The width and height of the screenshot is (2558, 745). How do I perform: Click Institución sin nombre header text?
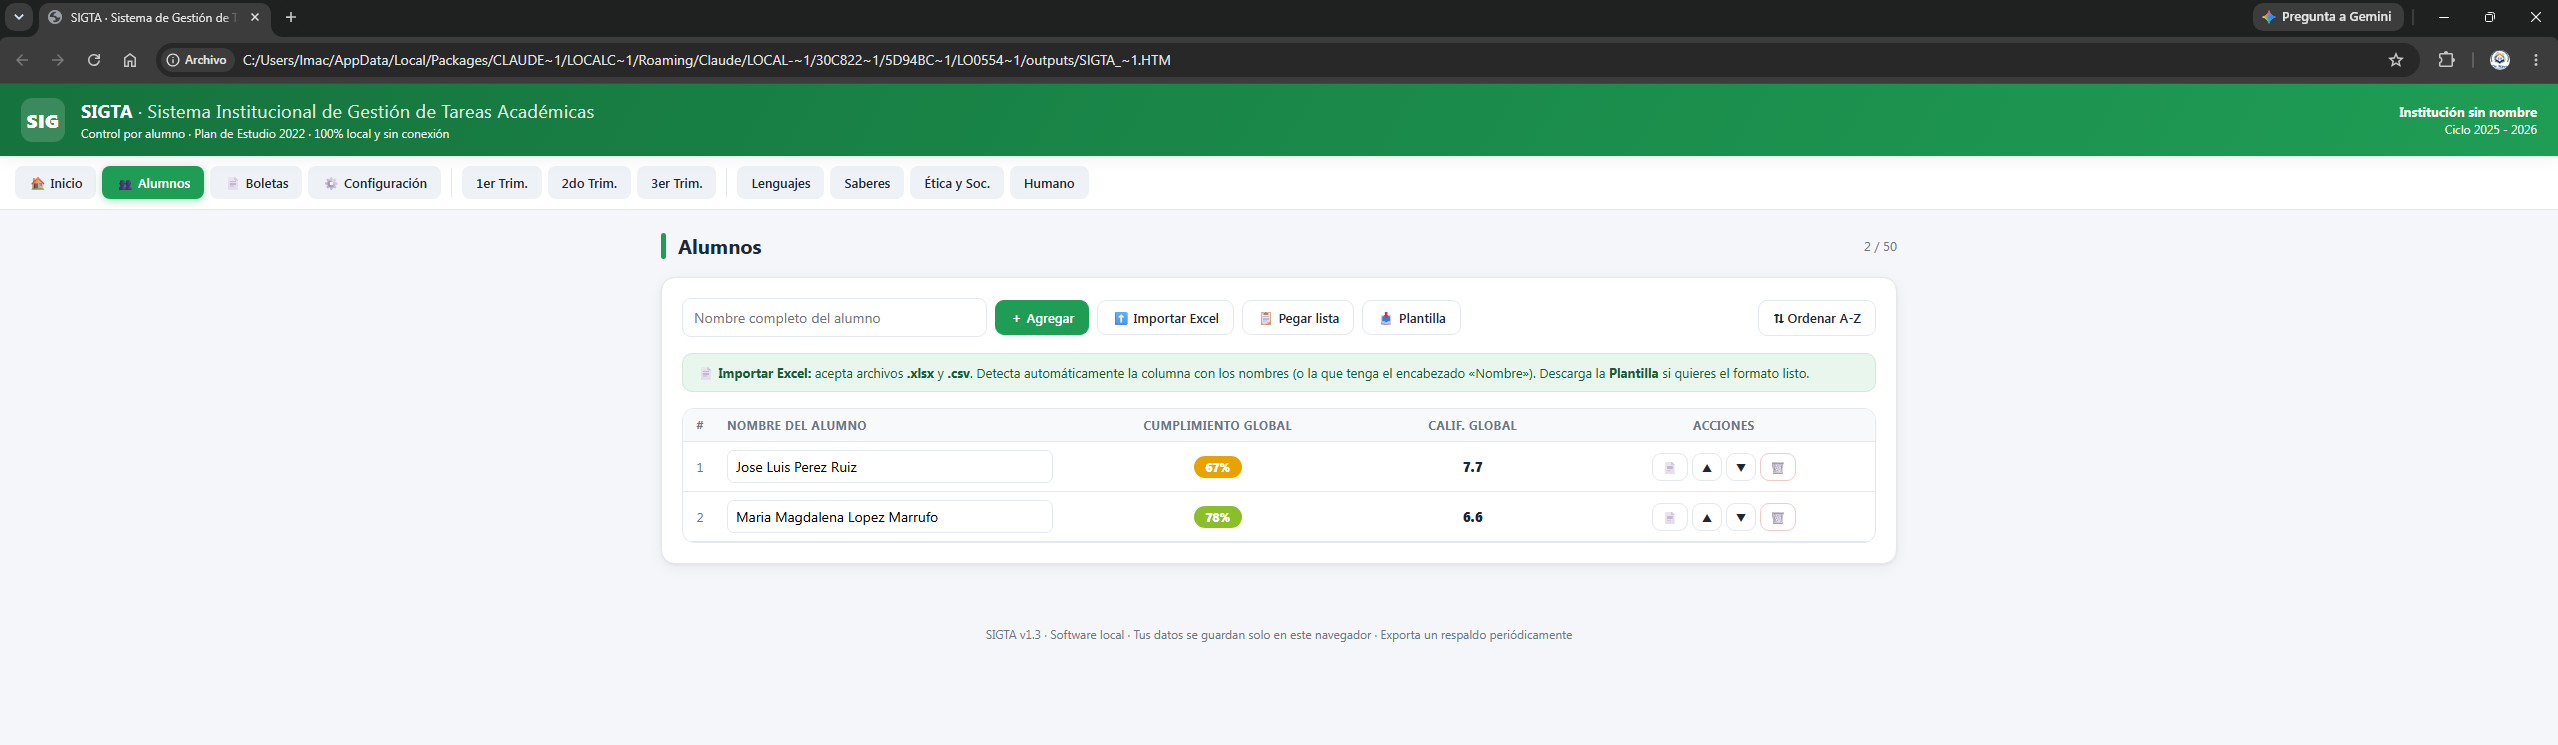pos(2467,112)
